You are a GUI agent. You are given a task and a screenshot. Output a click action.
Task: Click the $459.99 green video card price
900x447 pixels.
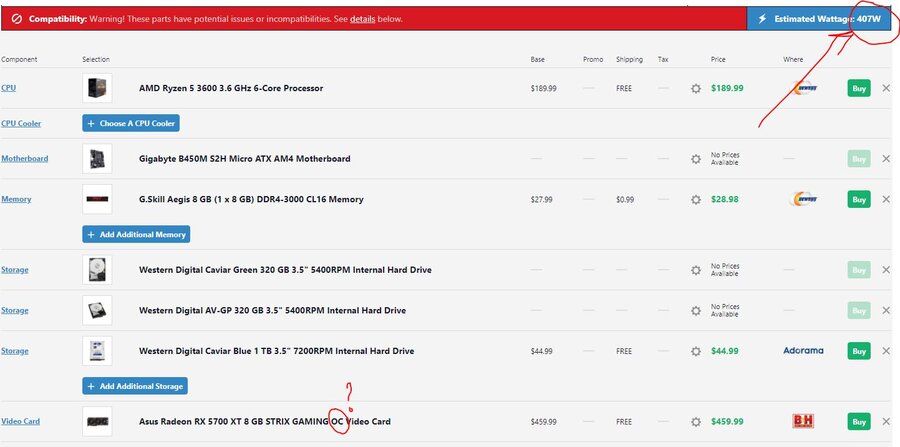pyautogui.click(x=727, y=422)
